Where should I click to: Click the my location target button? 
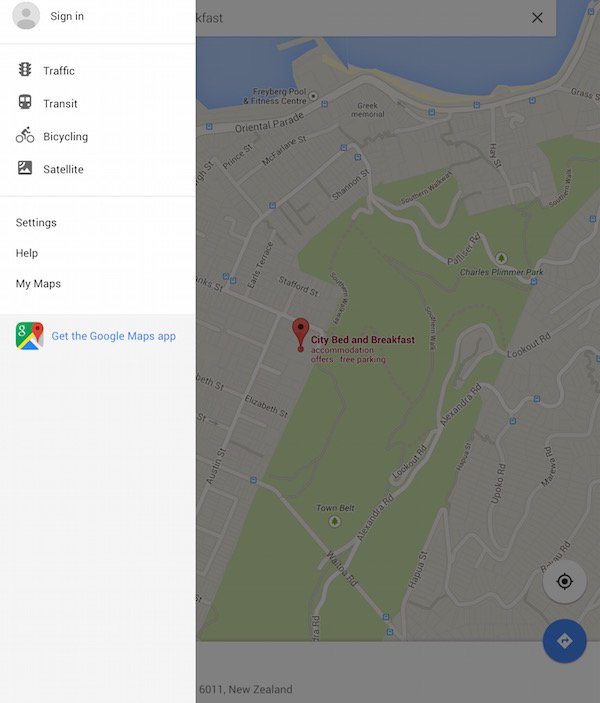point(564,581)
